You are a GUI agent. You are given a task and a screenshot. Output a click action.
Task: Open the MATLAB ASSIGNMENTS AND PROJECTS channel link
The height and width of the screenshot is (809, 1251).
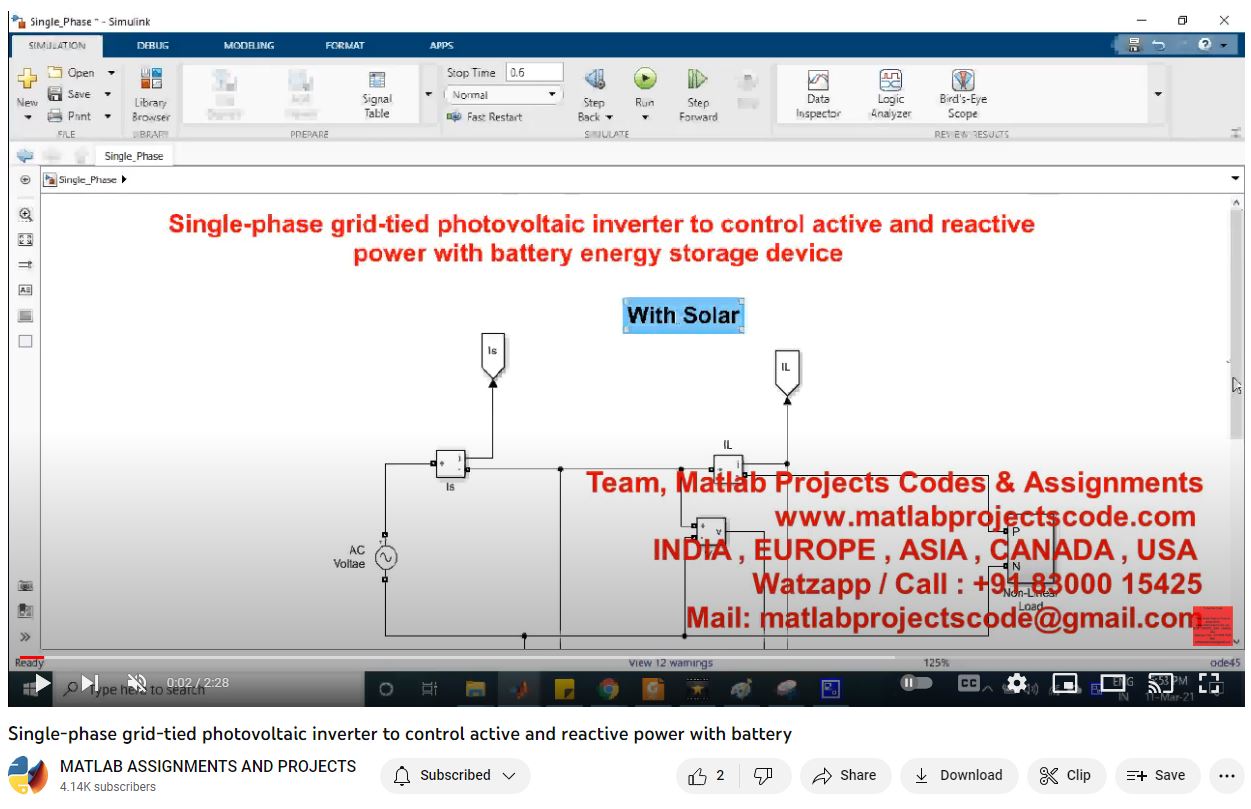click(208, 766)
